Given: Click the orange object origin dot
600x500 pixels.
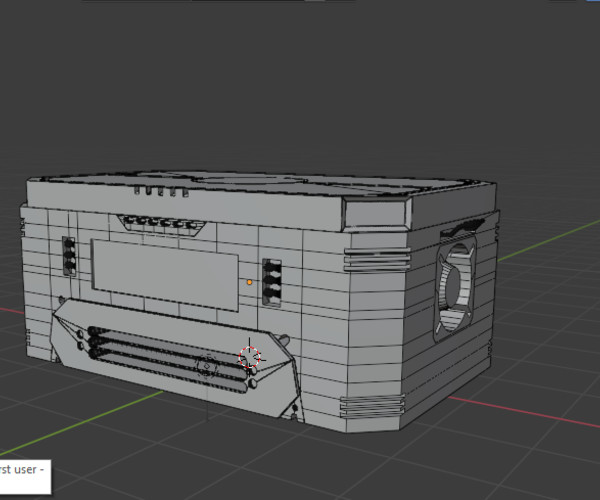Looking at the screenshot, I should tap(249, 282).
